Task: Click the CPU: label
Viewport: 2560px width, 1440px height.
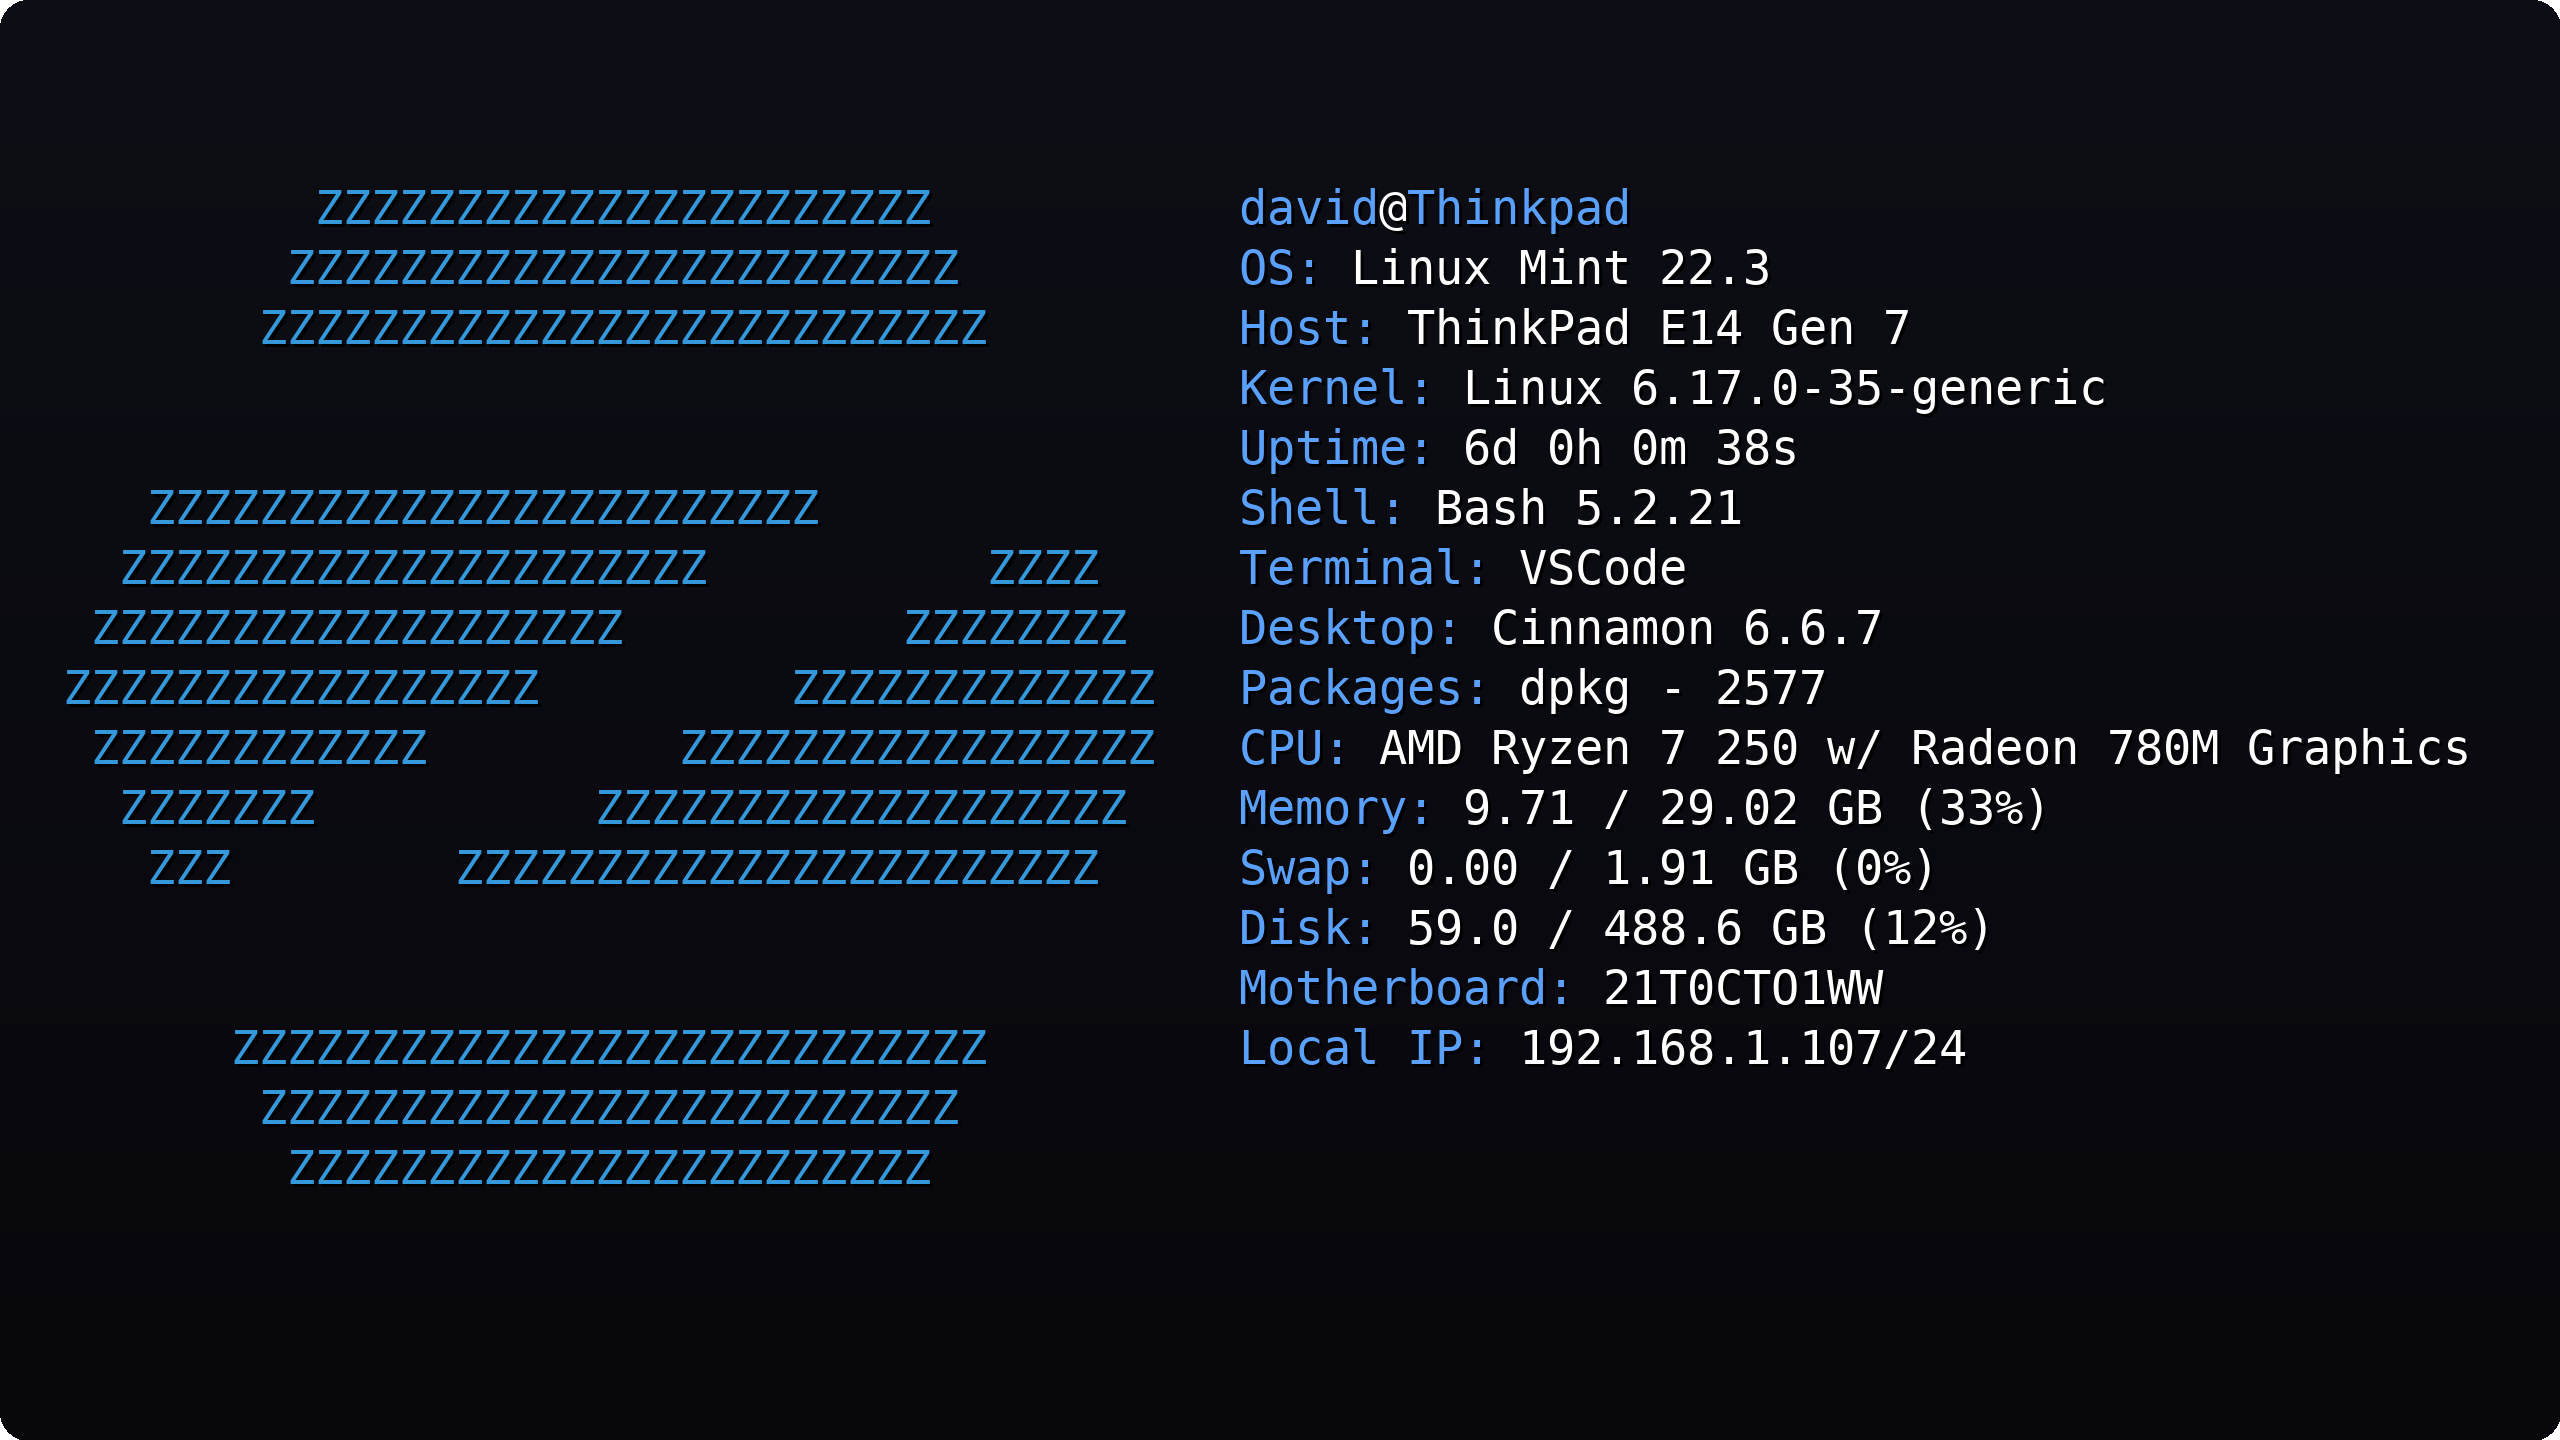Action: 1295,749
